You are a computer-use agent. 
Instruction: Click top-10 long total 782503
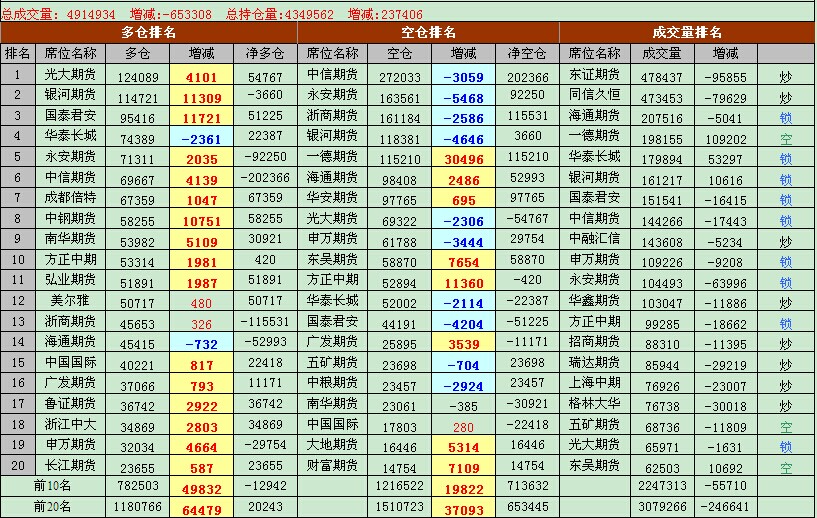pyautogui.click(x=138, y=486)
